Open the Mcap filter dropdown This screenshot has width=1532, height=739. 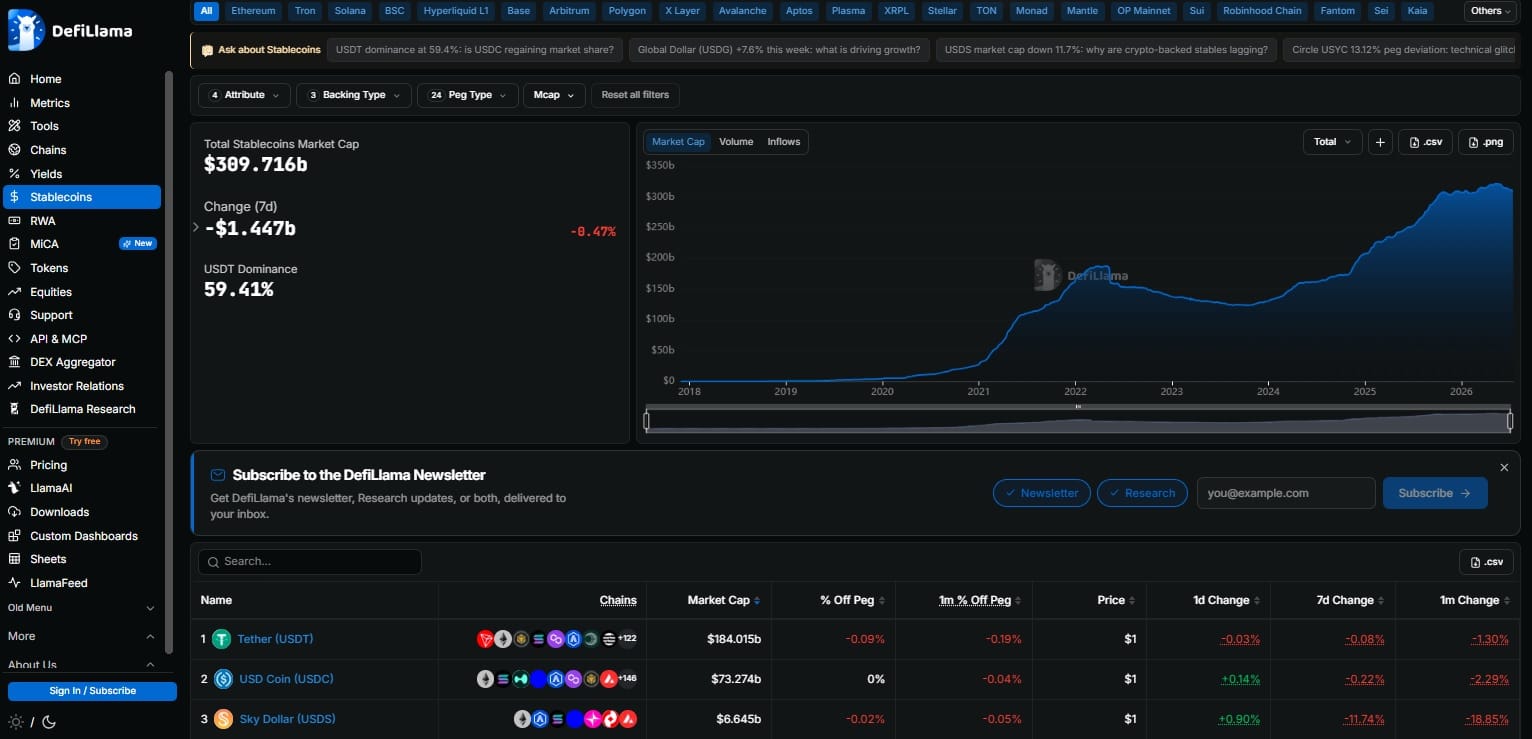pyautogui.click(x=554, y=95)
